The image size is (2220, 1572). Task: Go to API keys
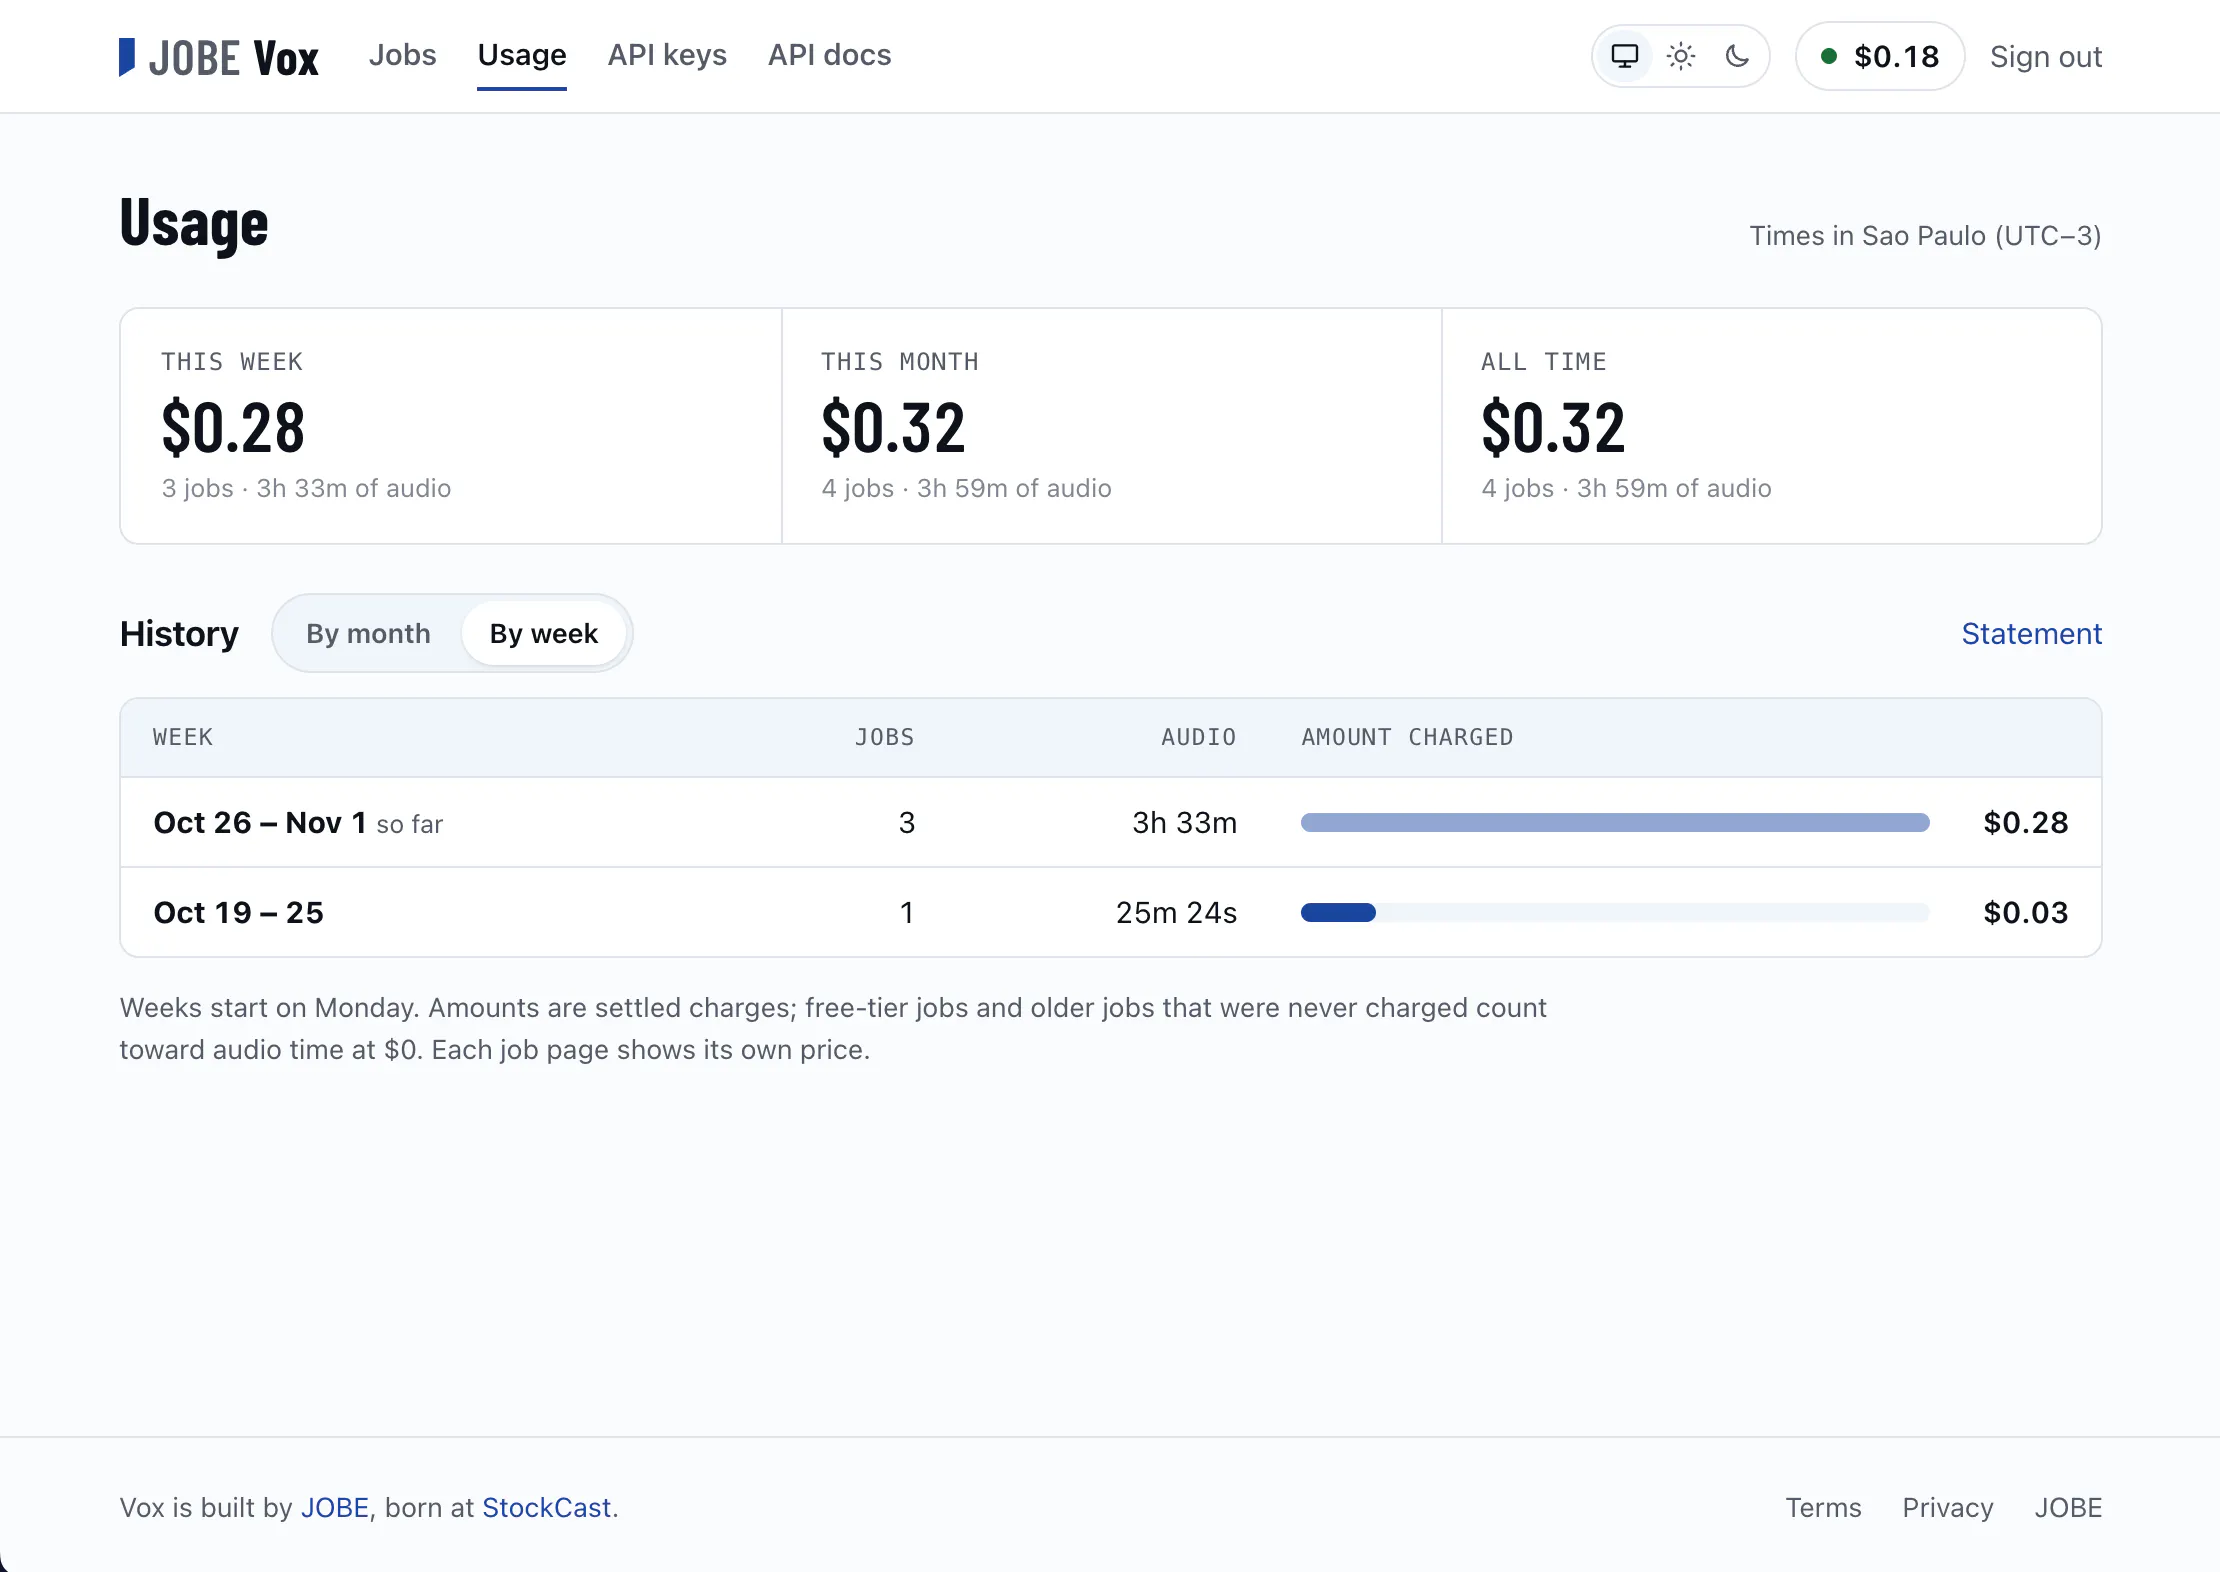tap(667, 55)
